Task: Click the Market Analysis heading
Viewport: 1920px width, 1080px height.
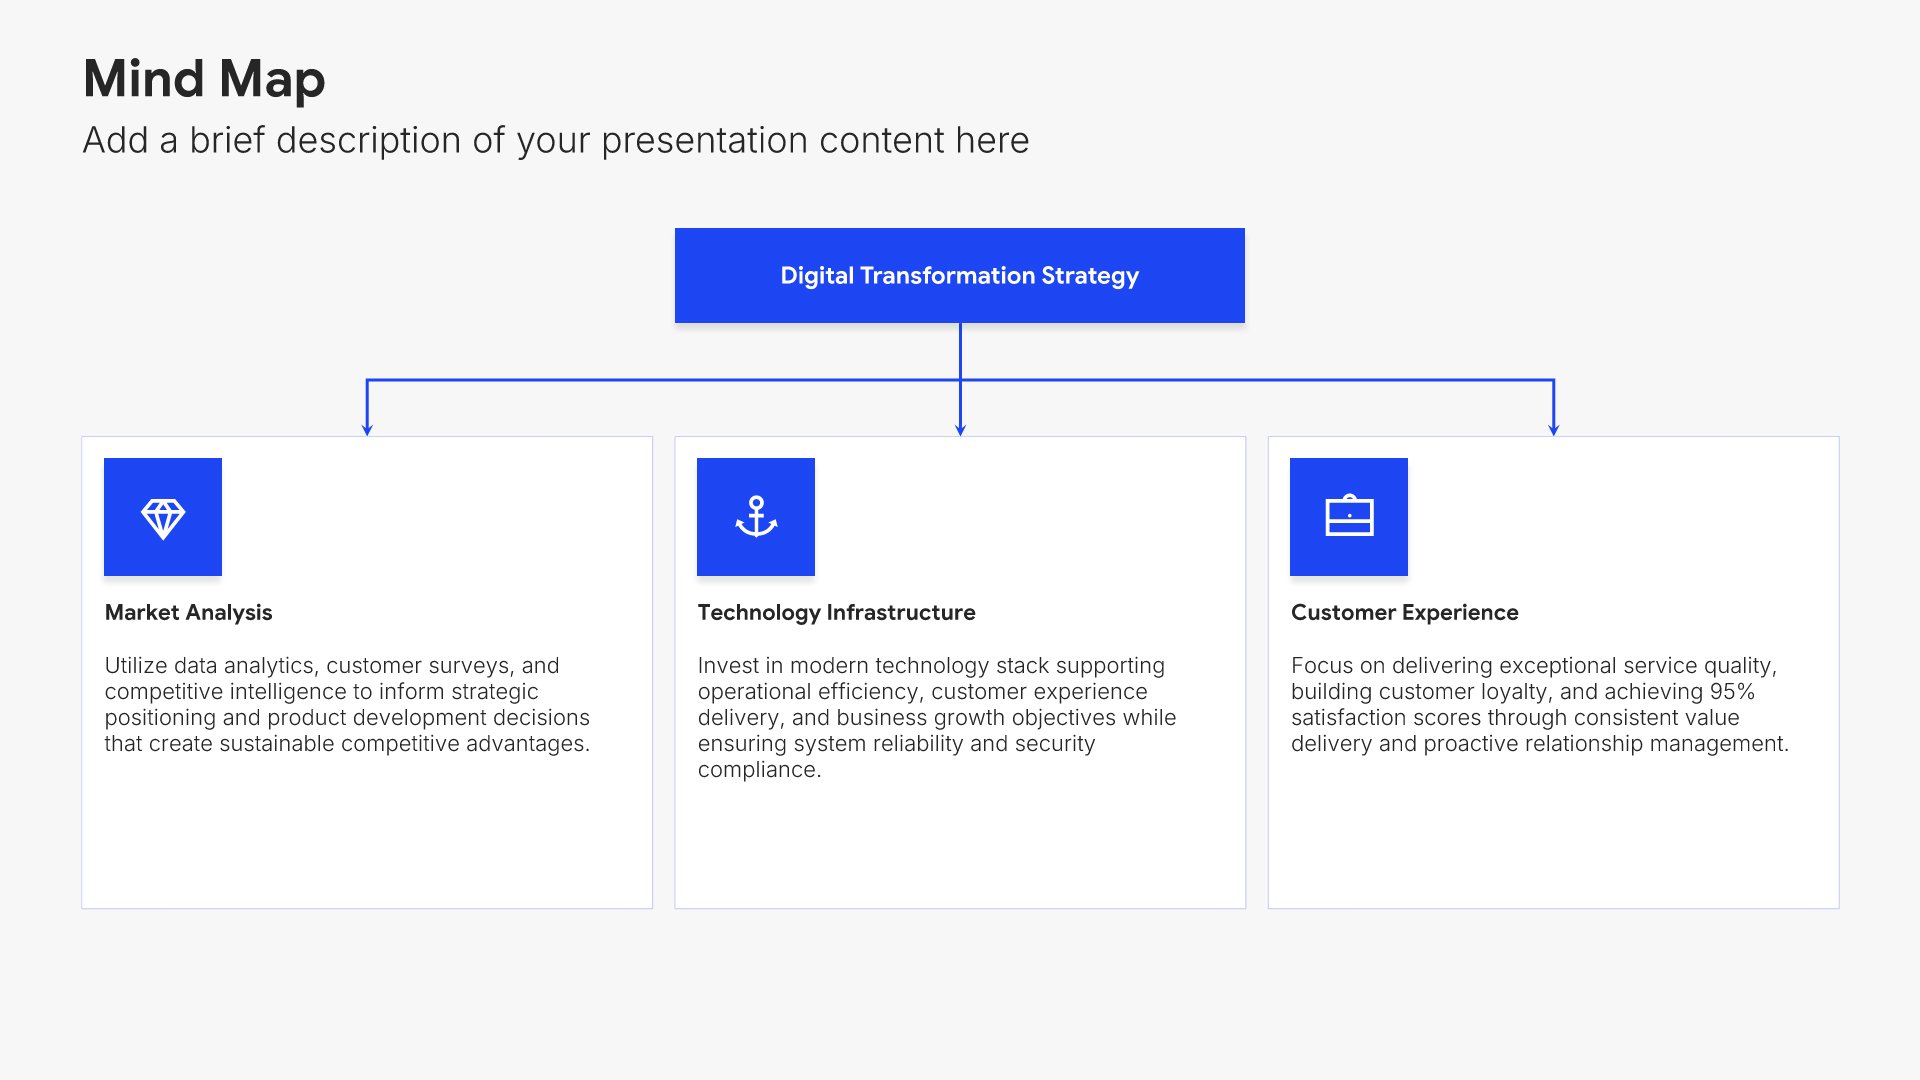Action: 189,612
